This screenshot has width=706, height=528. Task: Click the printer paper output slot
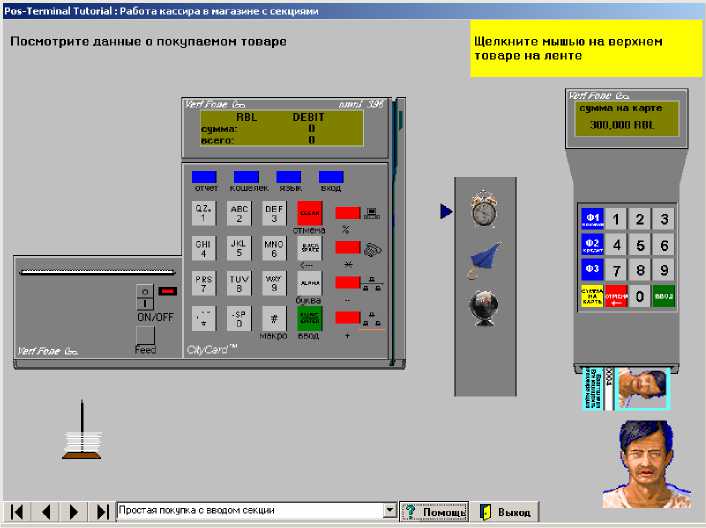click(x=97, y=272)
